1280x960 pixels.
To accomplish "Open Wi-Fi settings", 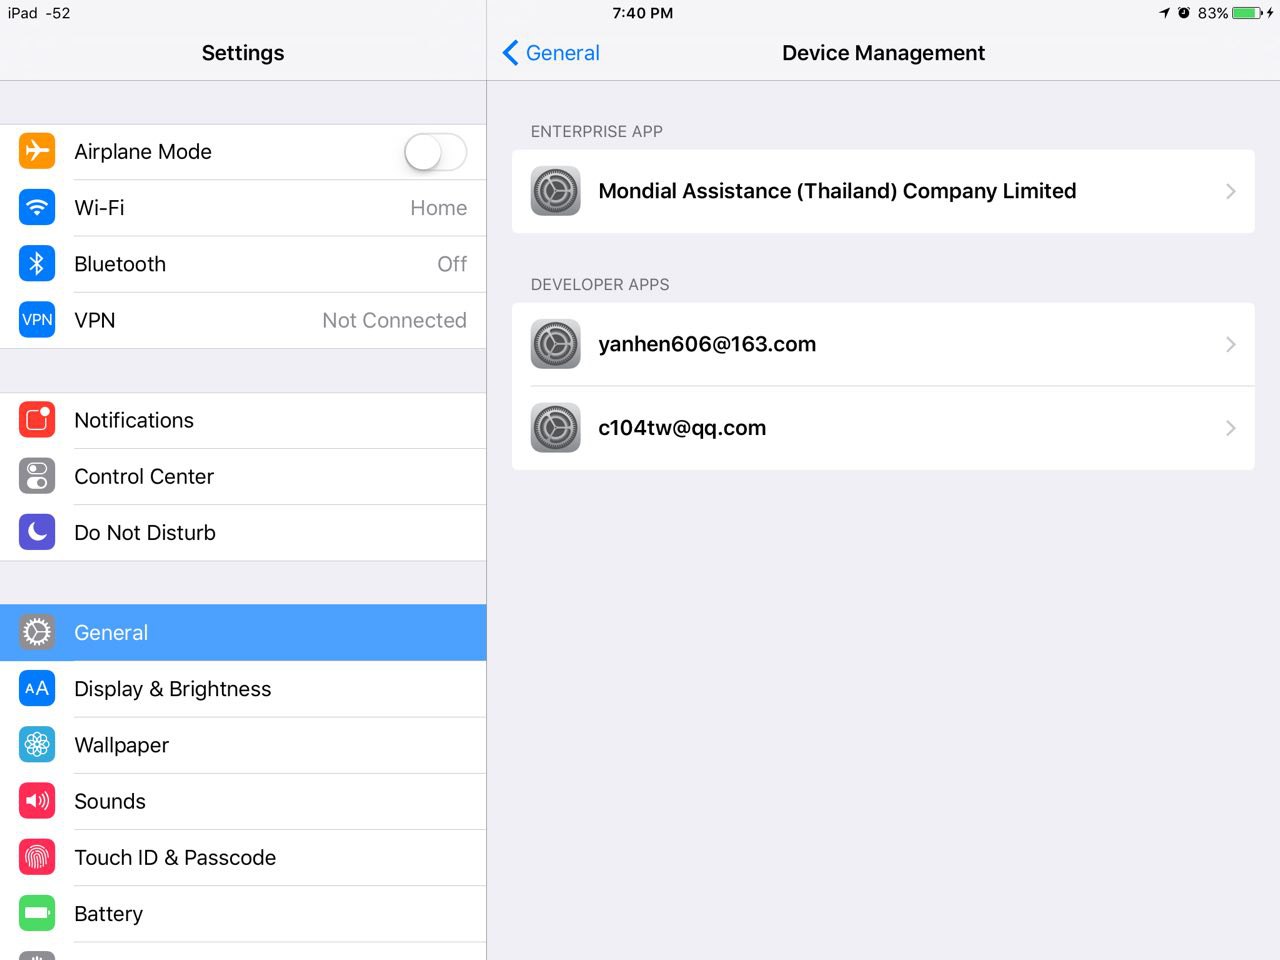I will point(243,208).
